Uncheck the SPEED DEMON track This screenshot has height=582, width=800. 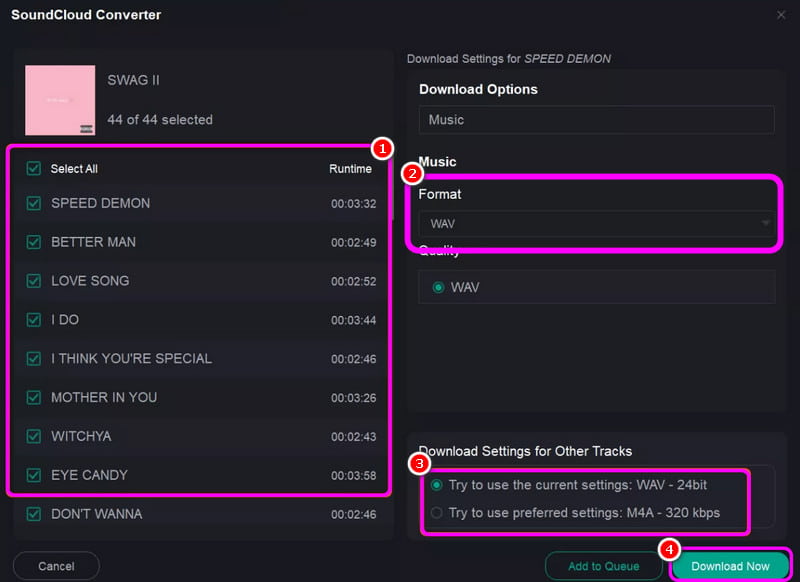(x=34, y=203)
